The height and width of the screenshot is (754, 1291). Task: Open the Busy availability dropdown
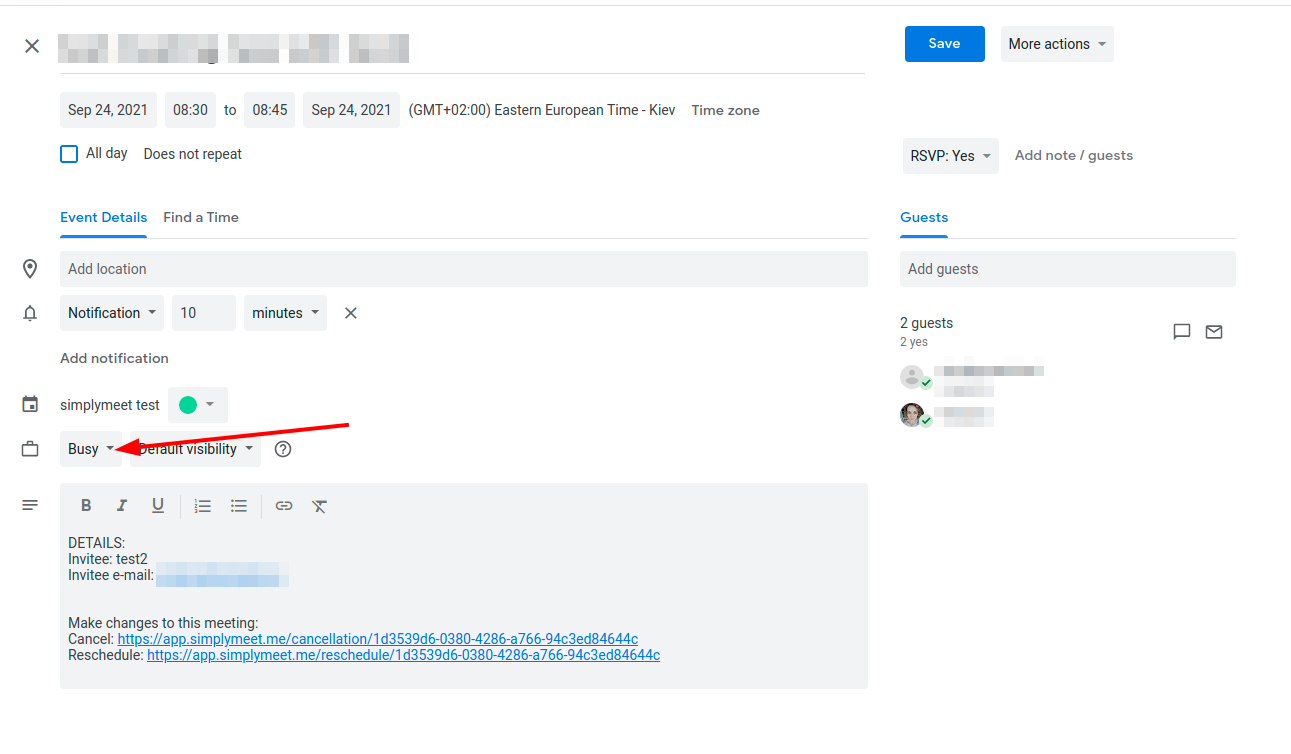91,449
